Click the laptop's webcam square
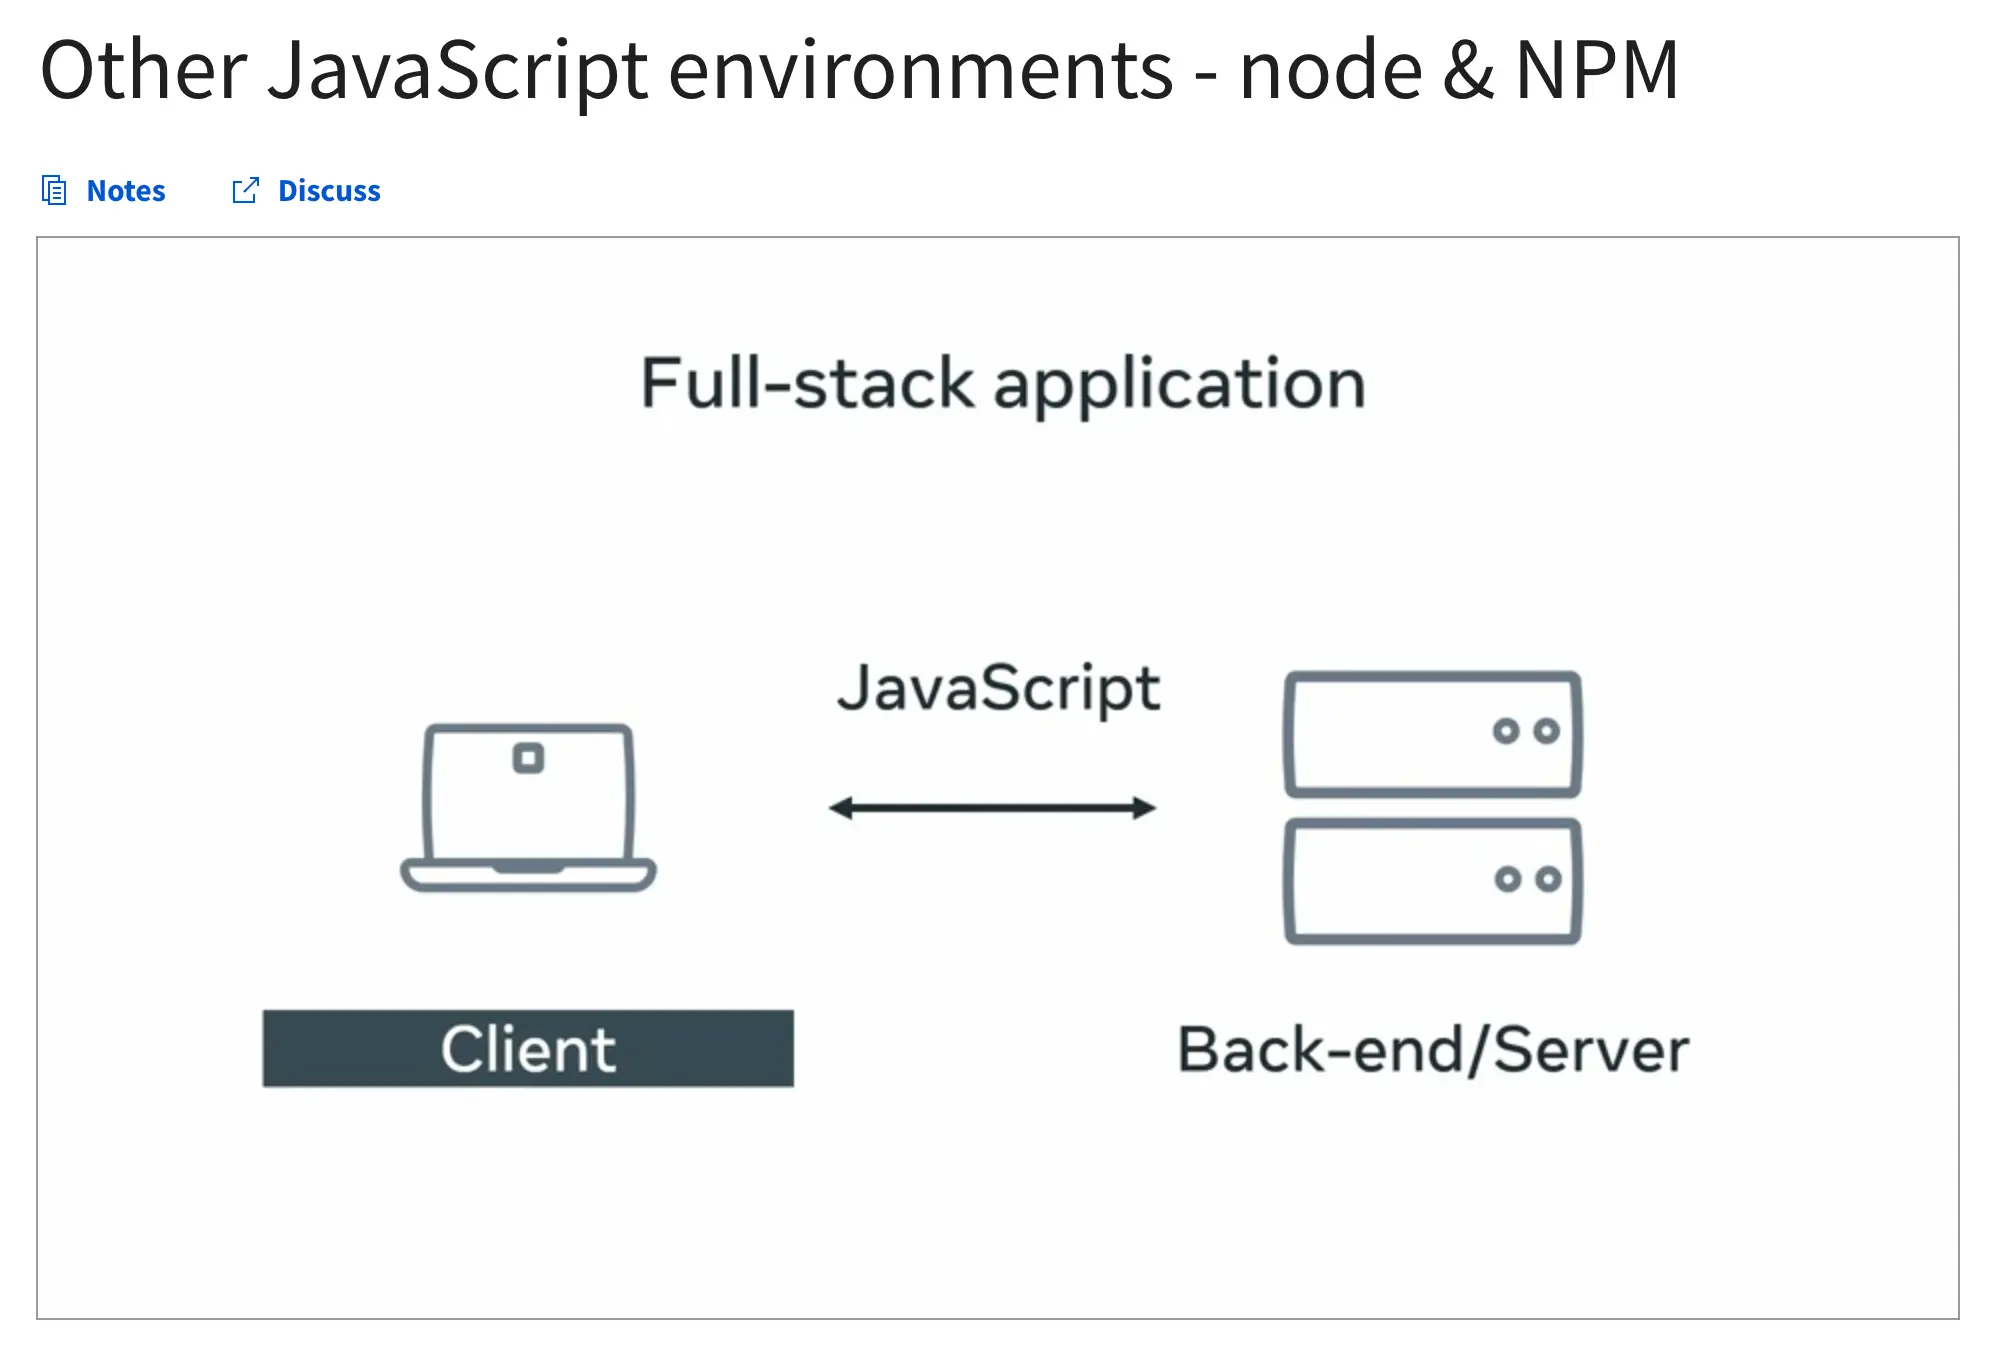The width and height of the screenshot is (2002, 1354). tap(528, 758)
